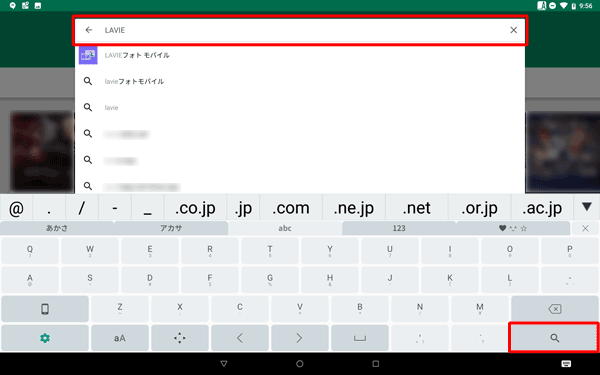The width and height of the screenshot is (600, 375).
Task: Tap the four-way cursor move key
Action: point(180,338)
